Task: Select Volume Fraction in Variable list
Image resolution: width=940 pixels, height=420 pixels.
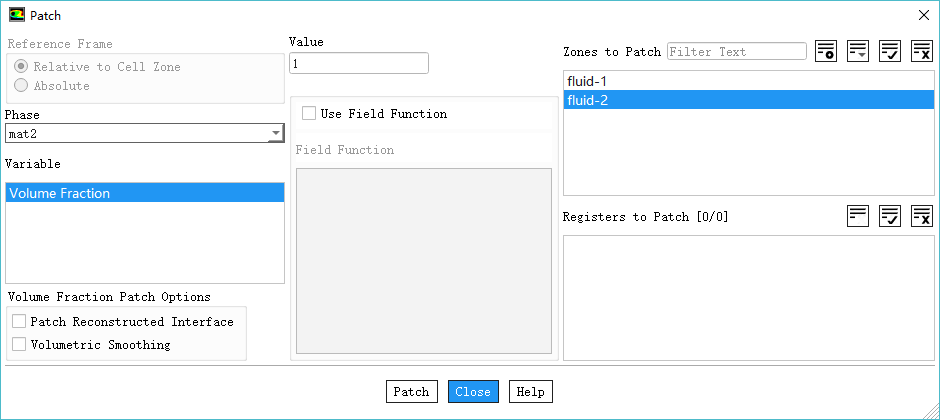Action: tap(144, 193)
